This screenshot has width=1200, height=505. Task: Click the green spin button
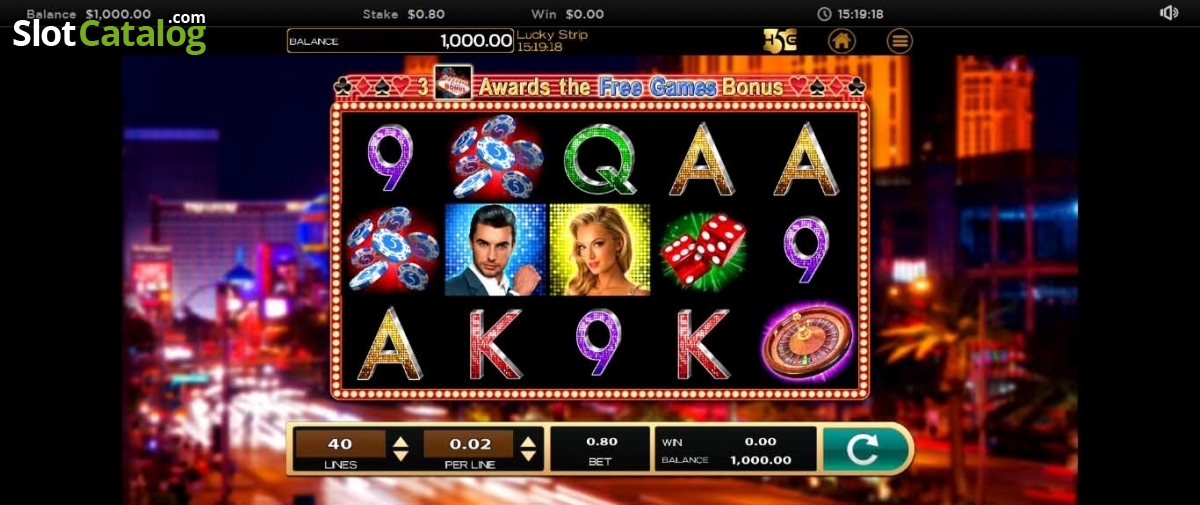[x=863, y=449]
